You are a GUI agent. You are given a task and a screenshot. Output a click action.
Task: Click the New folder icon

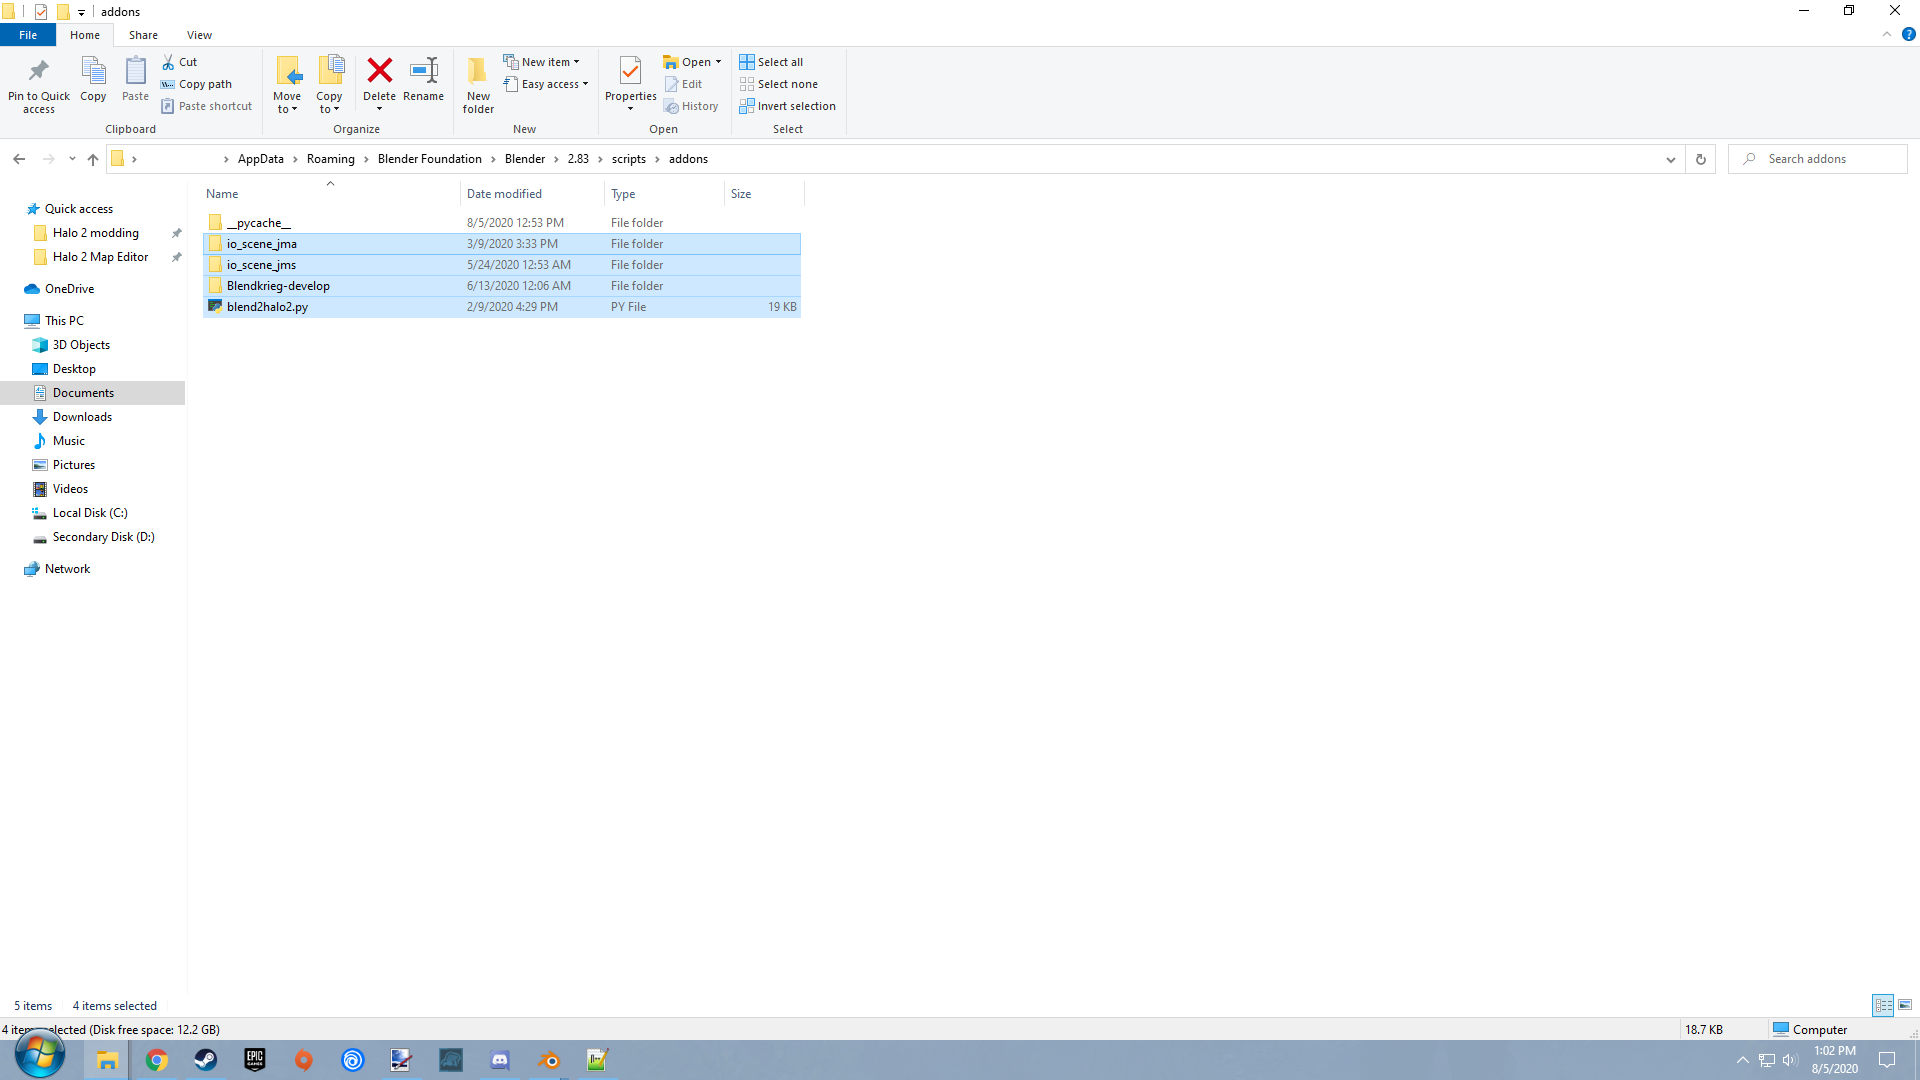pos(478,71)
